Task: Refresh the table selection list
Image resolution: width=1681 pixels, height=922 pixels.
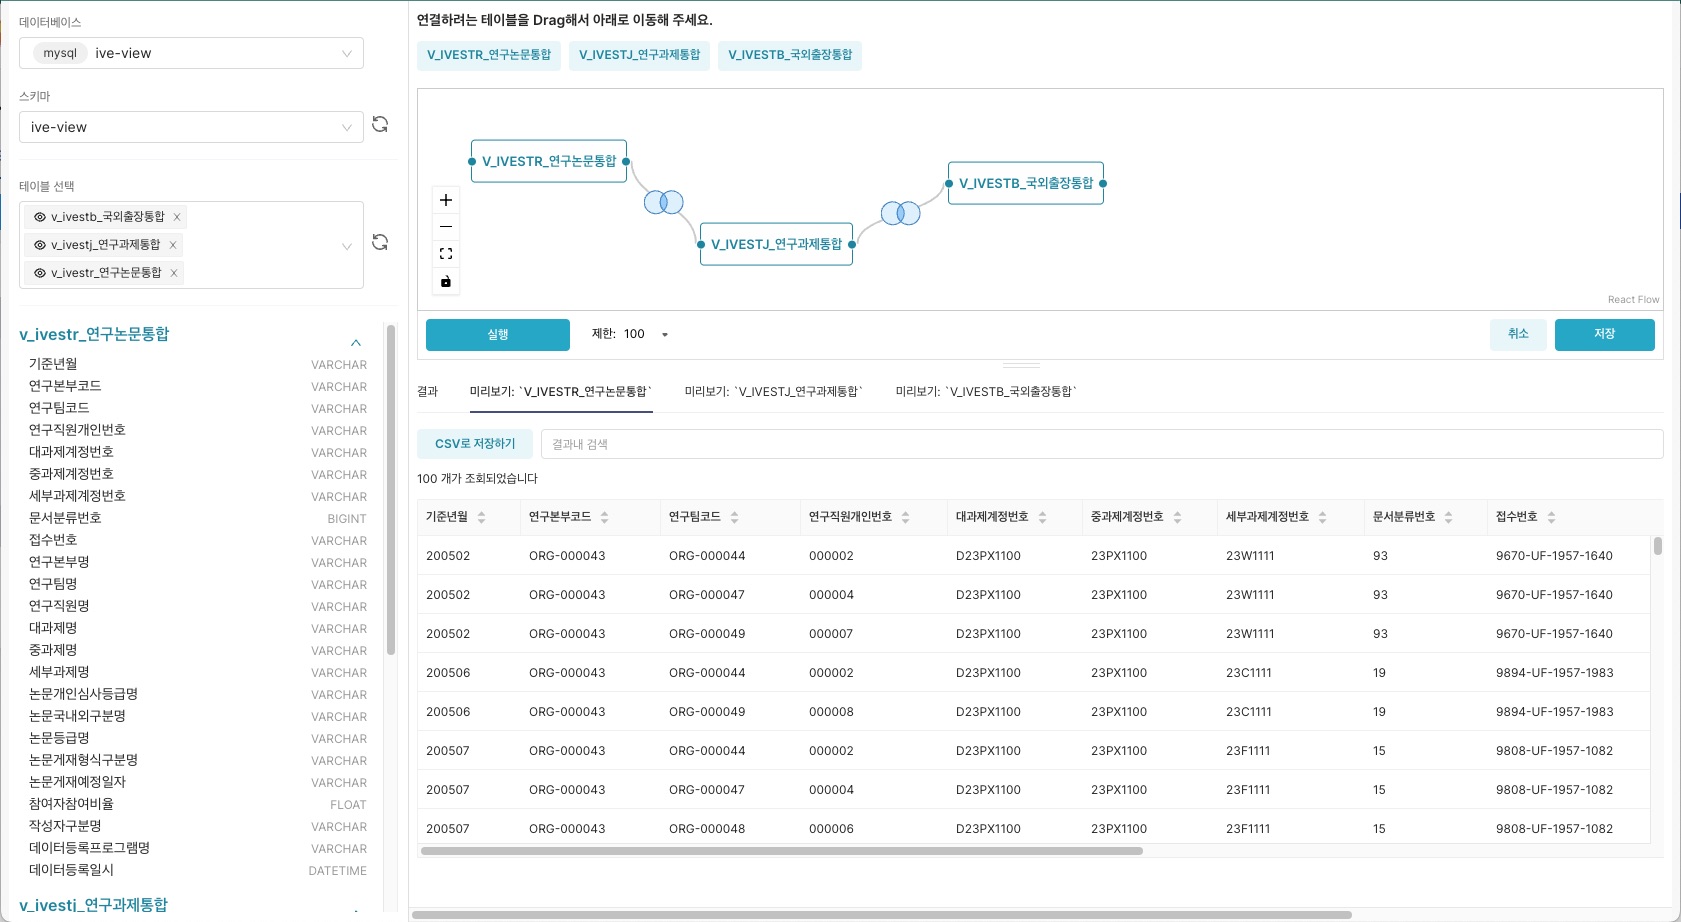Action: click(x=380, y=243)
